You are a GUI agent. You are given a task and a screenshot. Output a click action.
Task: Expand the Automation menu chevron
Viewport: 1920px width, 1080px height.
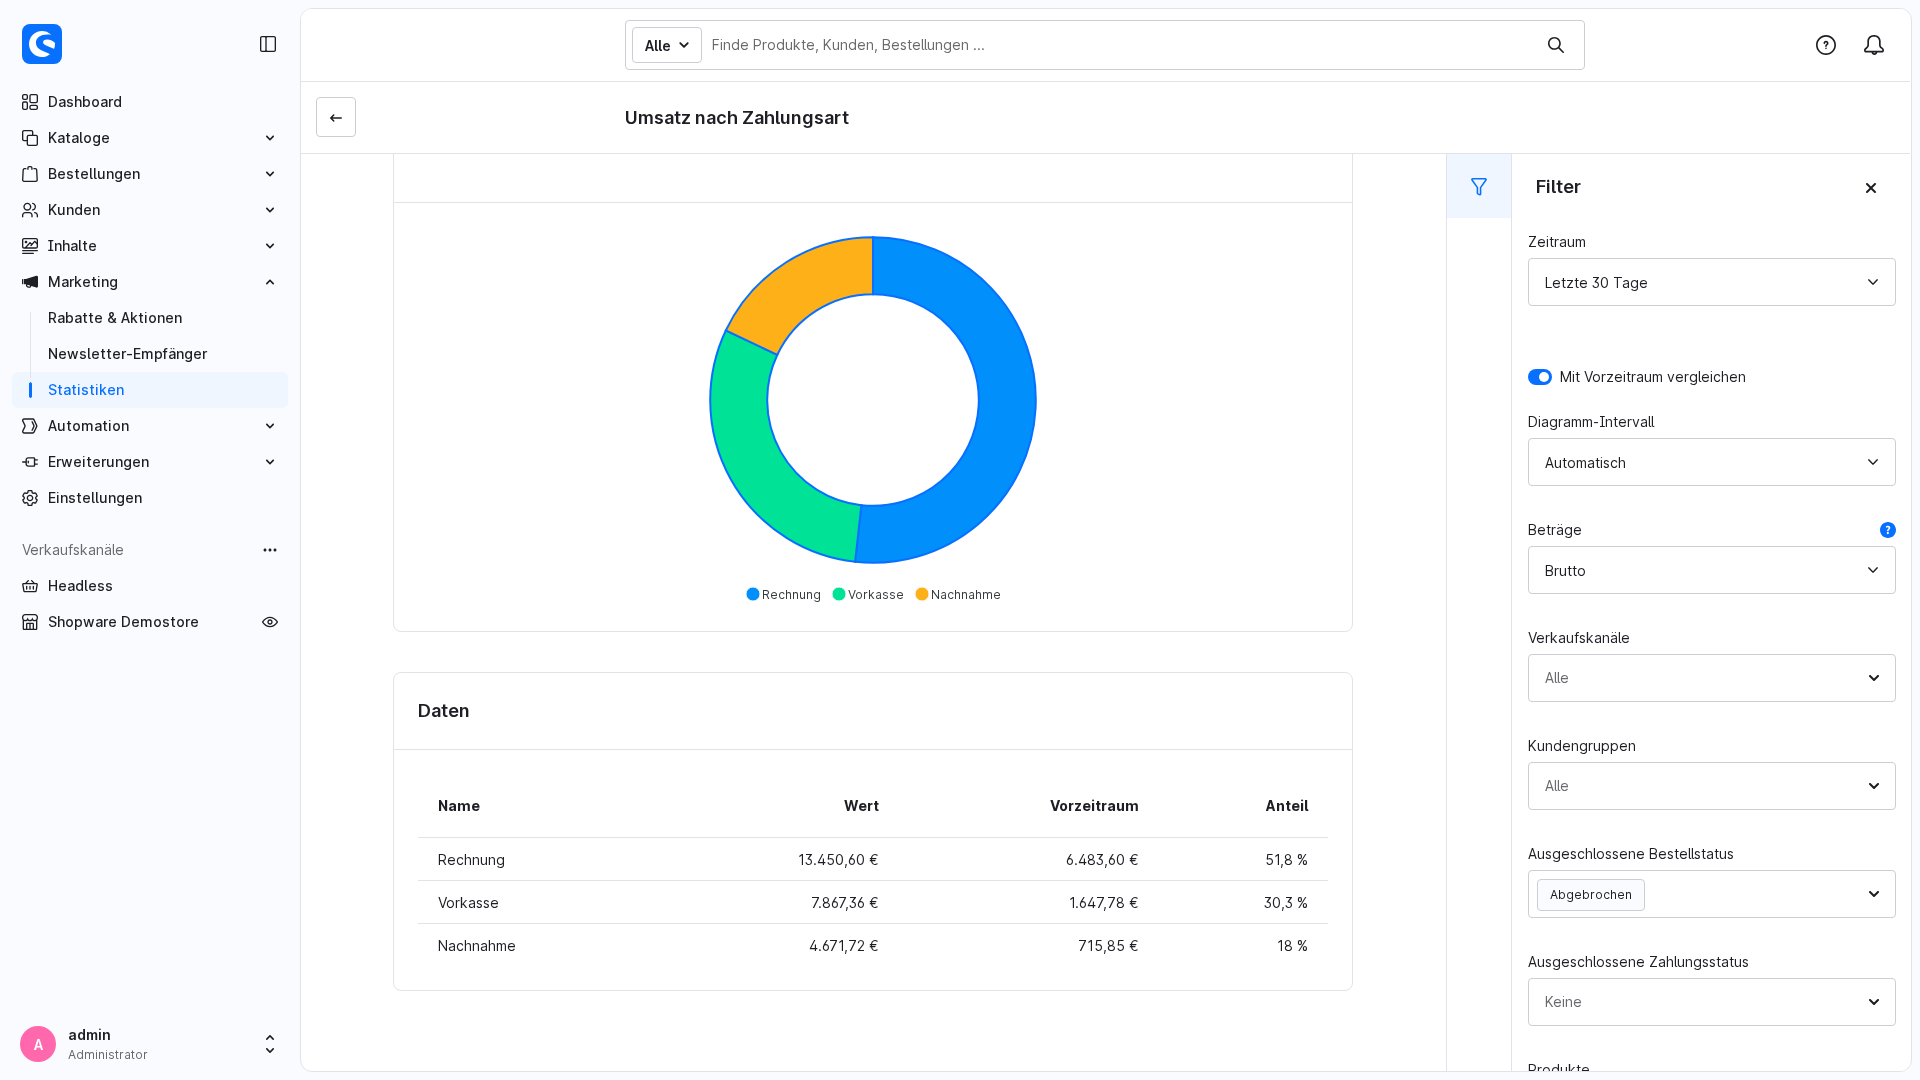tap(270, 426)
